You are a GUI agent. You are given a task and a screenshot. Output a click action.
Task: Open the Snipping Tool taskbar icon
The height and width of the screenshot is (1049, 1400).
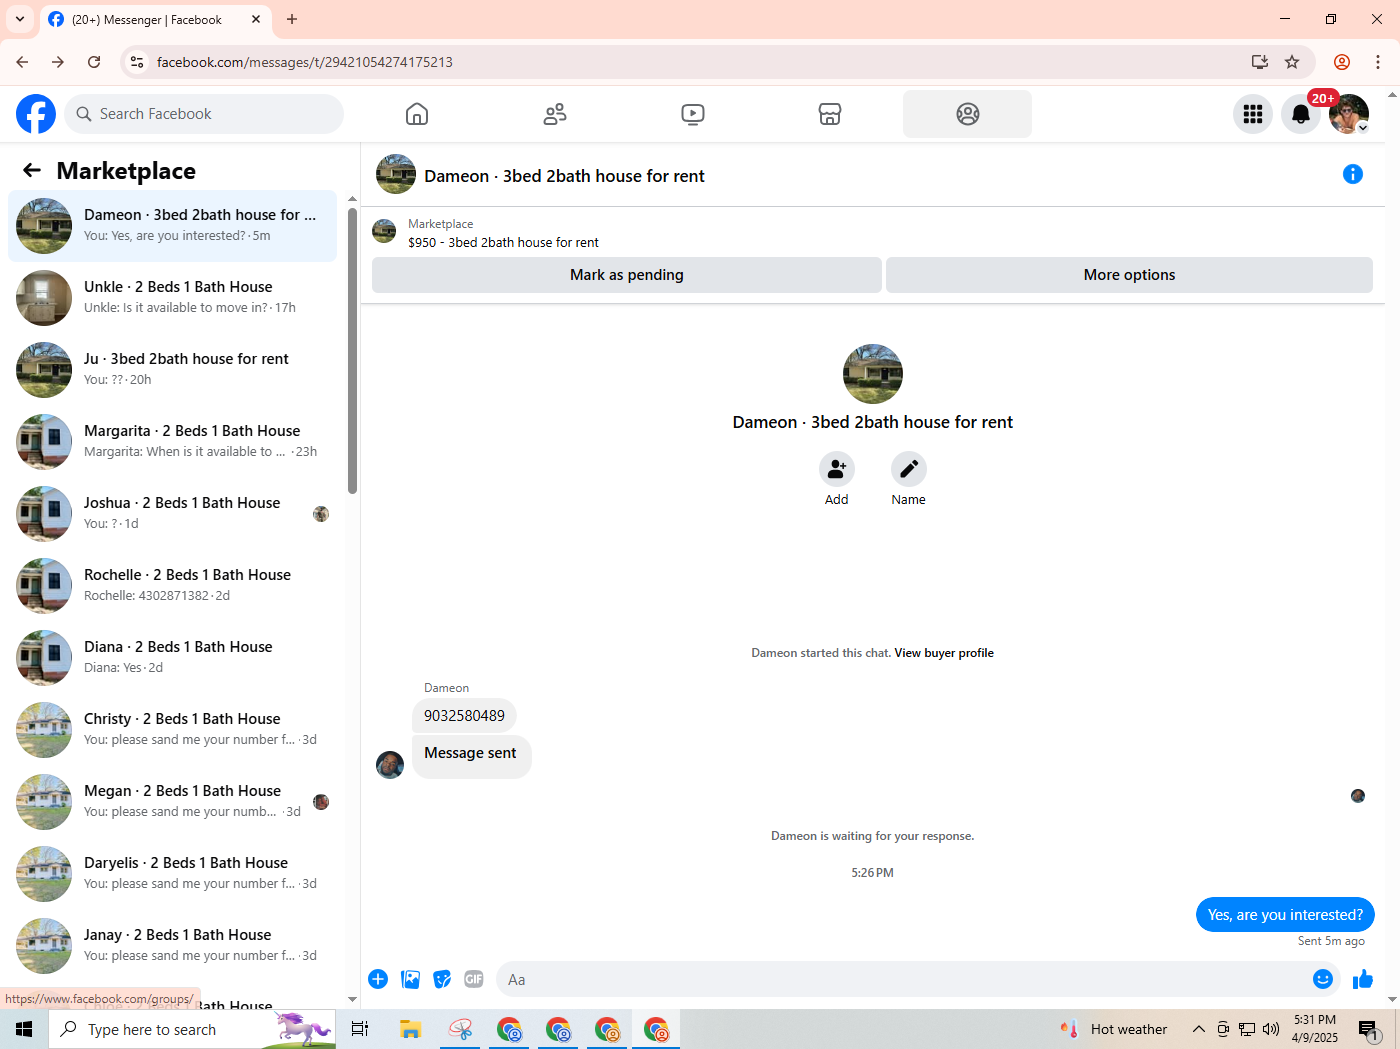tap(460, 1029)
